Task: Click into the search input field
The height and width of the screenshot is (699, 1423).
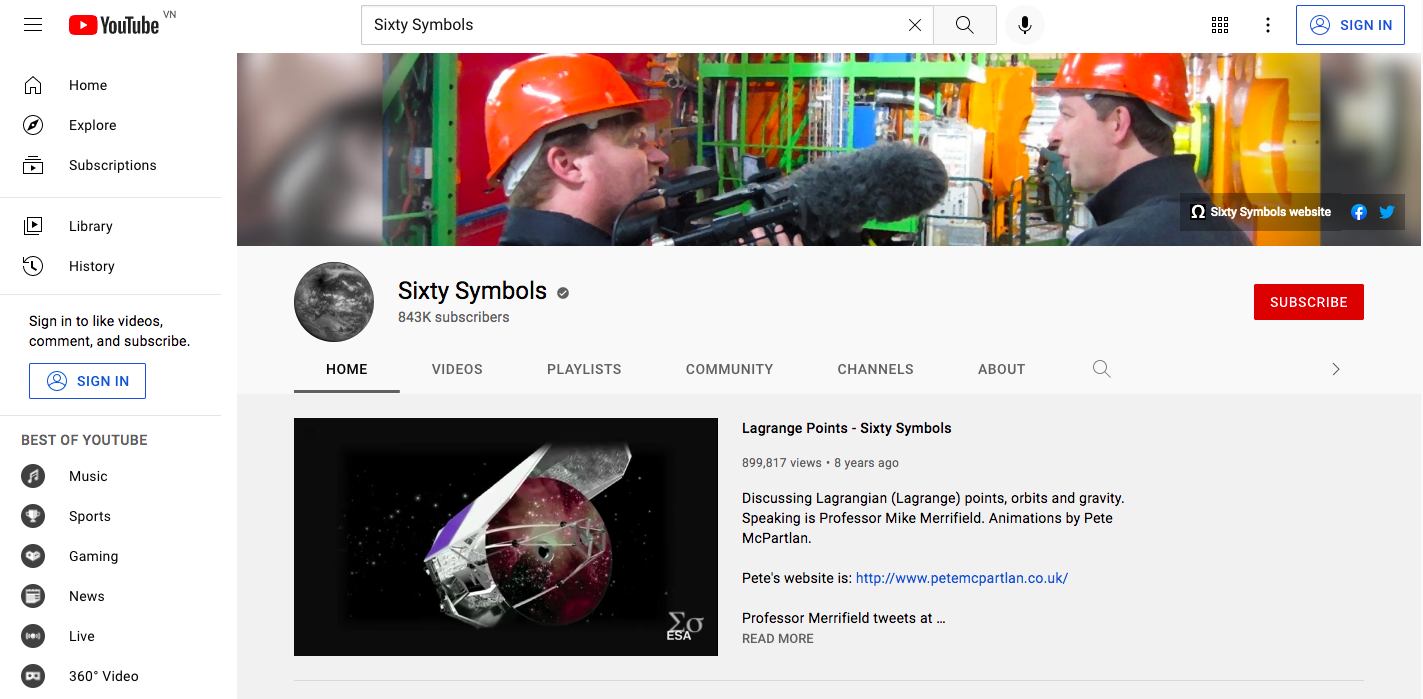Action: pyautogui.click(x=630, y=25)
